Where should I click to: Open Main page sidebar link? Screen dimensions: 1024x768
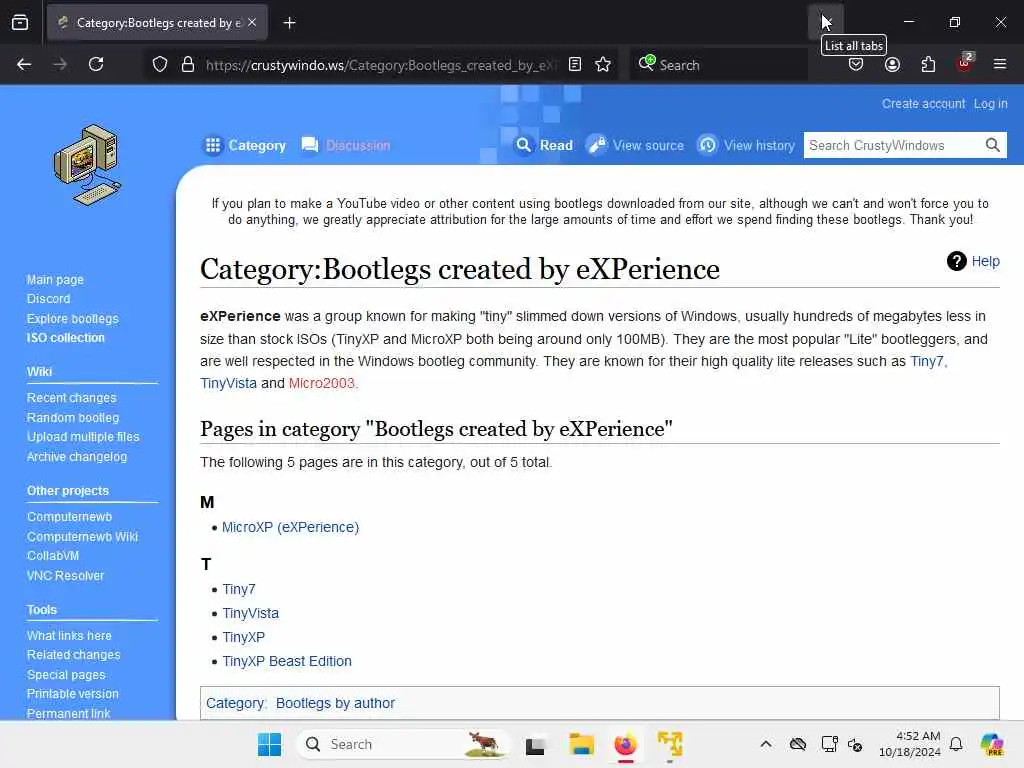coord(55,280)
